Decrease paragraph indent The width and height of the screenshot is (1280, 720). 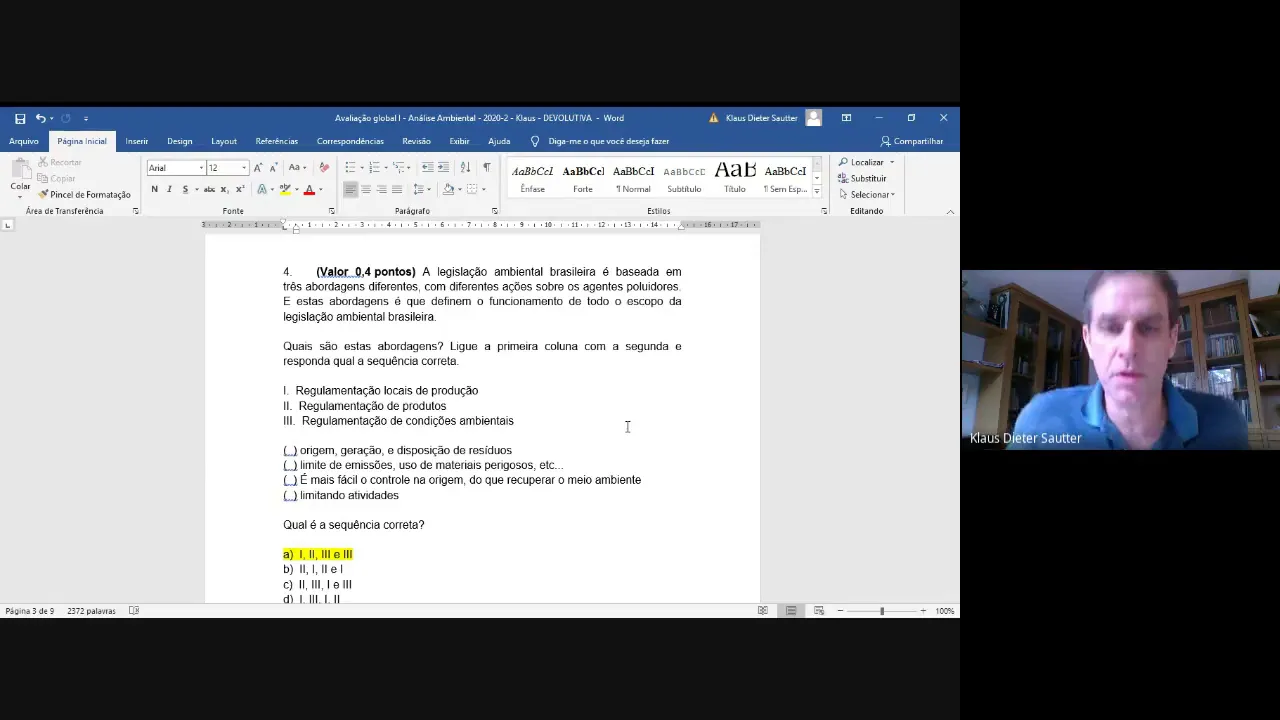427,168
